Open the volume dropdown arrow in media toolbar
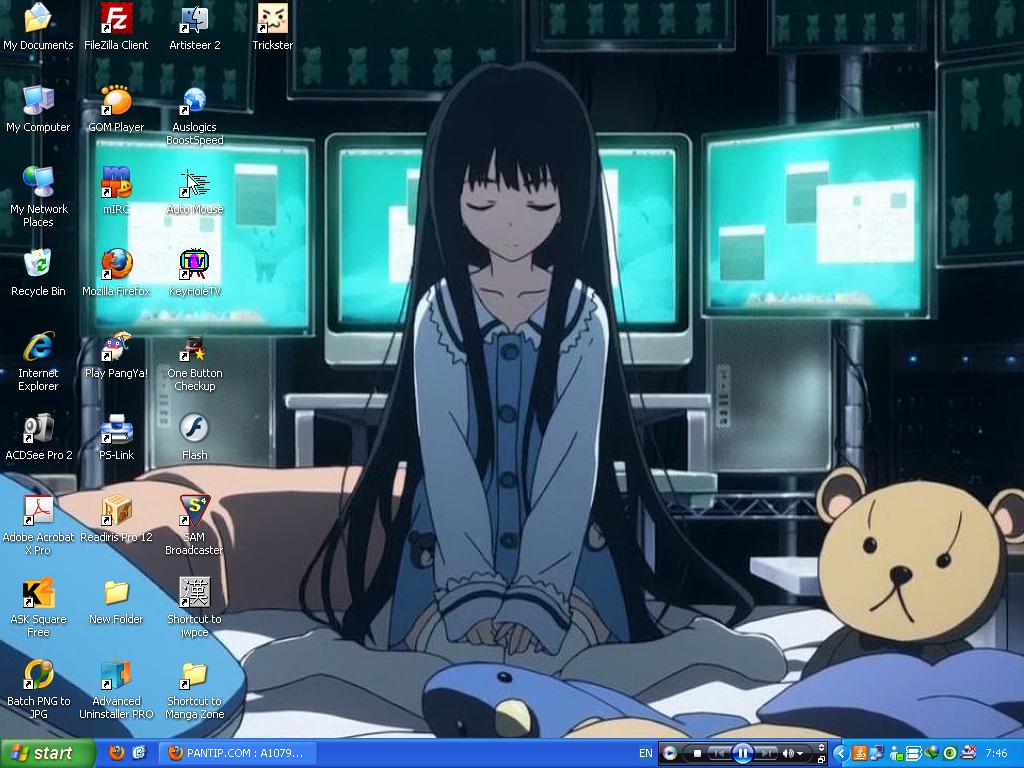1024x768 pixels. click(x=800, y=754)
